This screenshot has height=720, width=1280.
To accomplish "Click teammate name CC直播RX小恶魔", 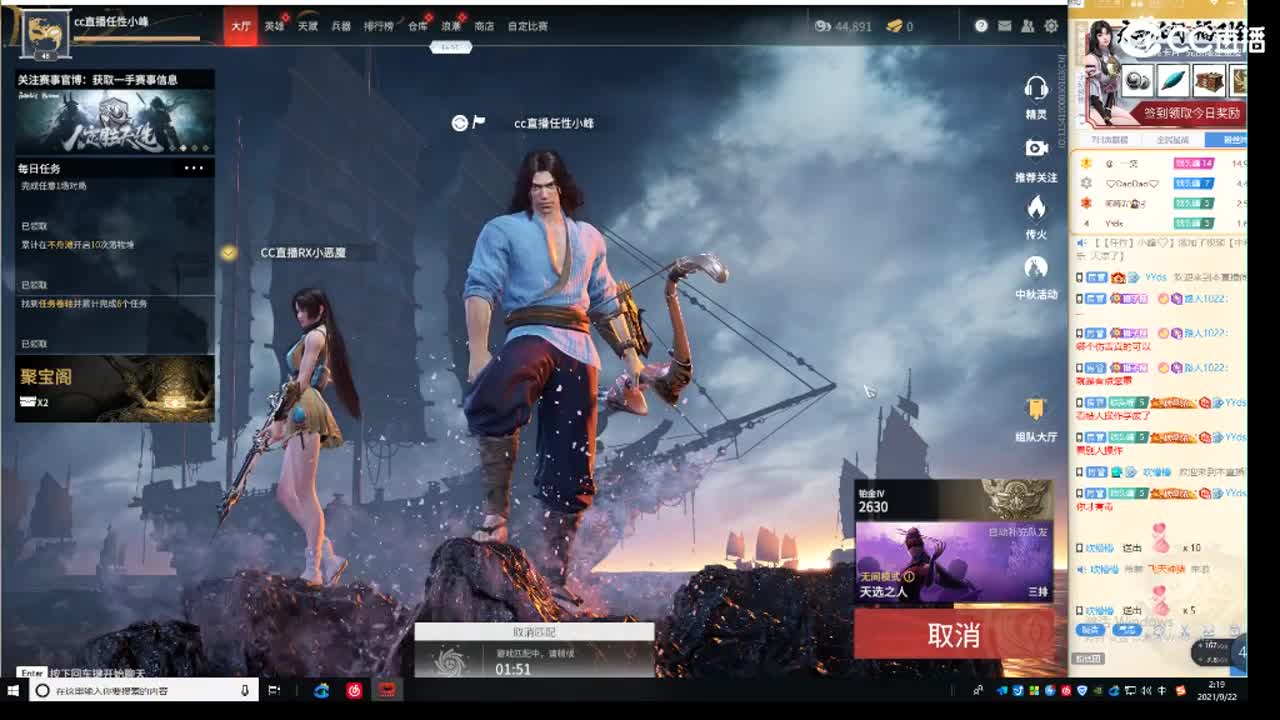I will 303,253.
